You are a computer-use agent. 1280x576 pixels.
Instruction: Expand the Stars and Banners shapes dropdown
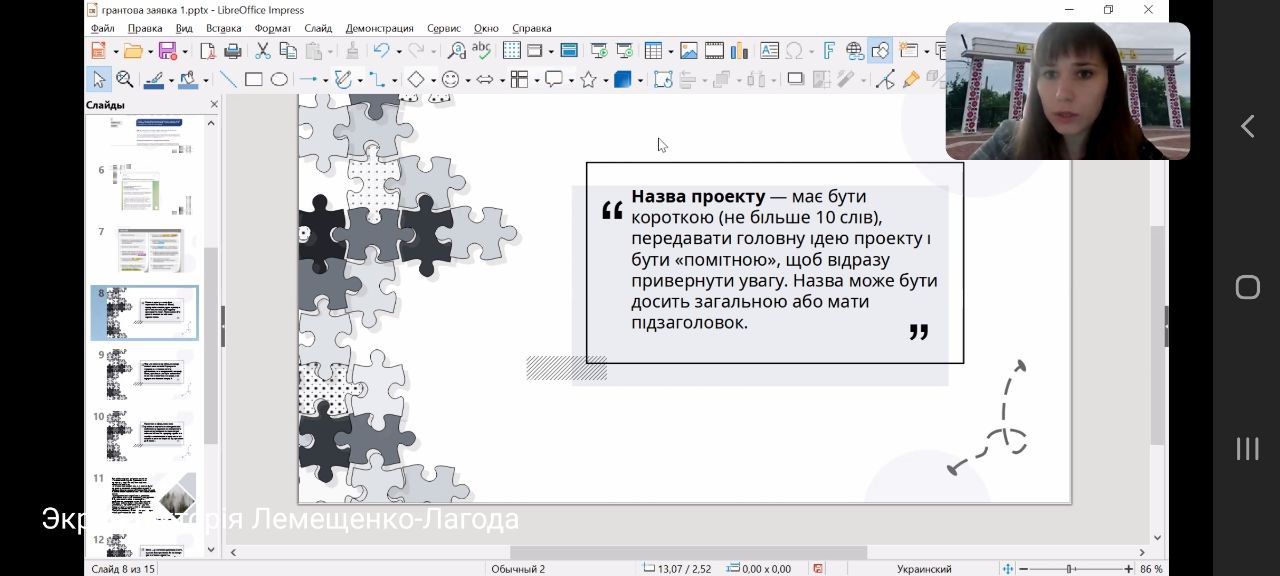(605, 80)
